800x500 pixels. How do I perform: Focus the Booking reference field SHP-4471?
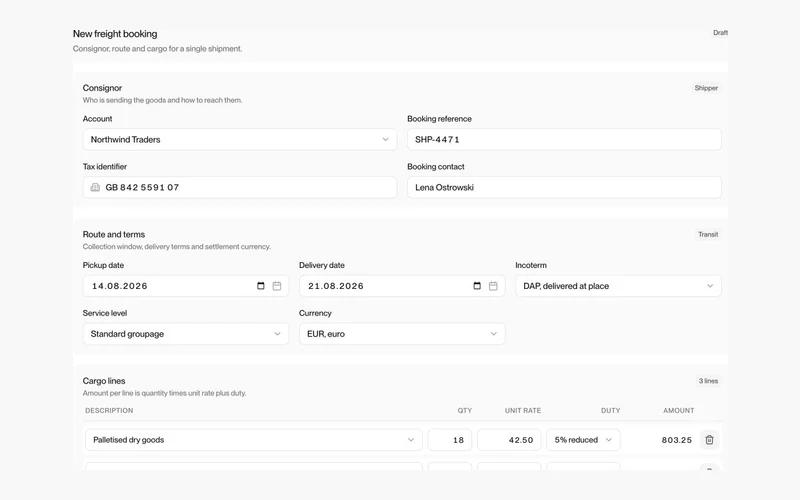point(564,139)
